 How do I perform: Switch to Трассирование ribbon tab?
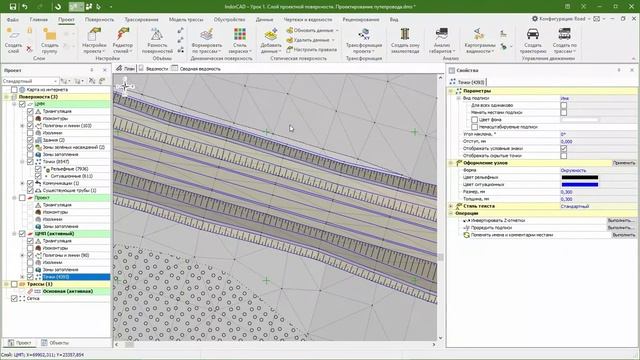click(141, 19)
